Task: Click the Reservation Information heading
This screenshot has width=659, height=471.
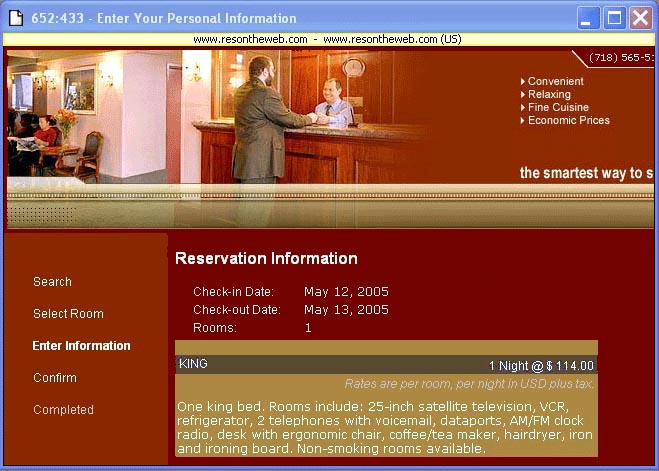Action: 266,259
